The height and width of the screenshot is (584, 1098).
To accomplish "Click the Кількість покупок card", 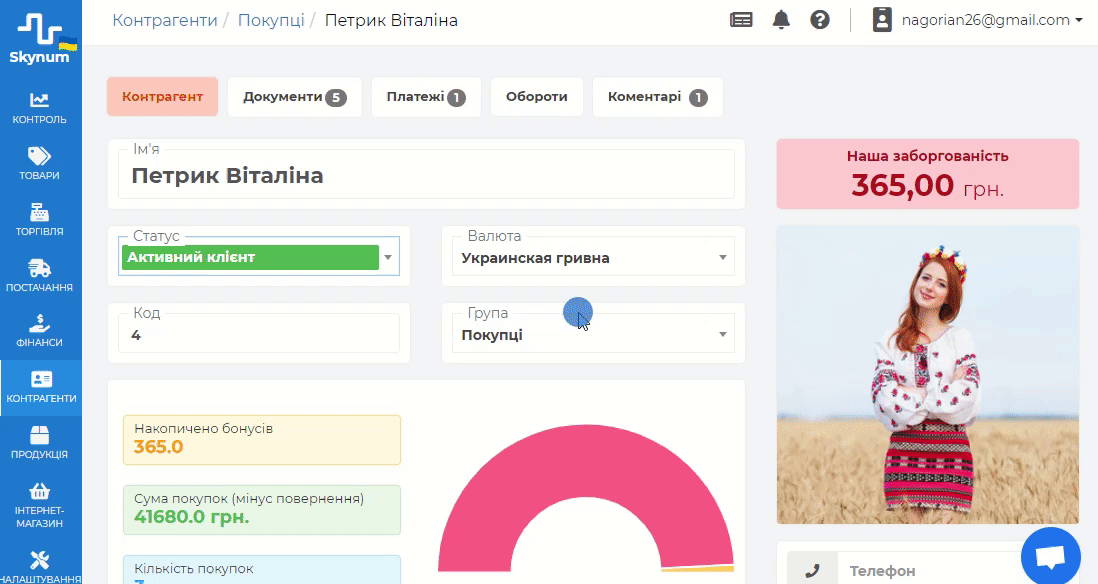I will (262, 570).
